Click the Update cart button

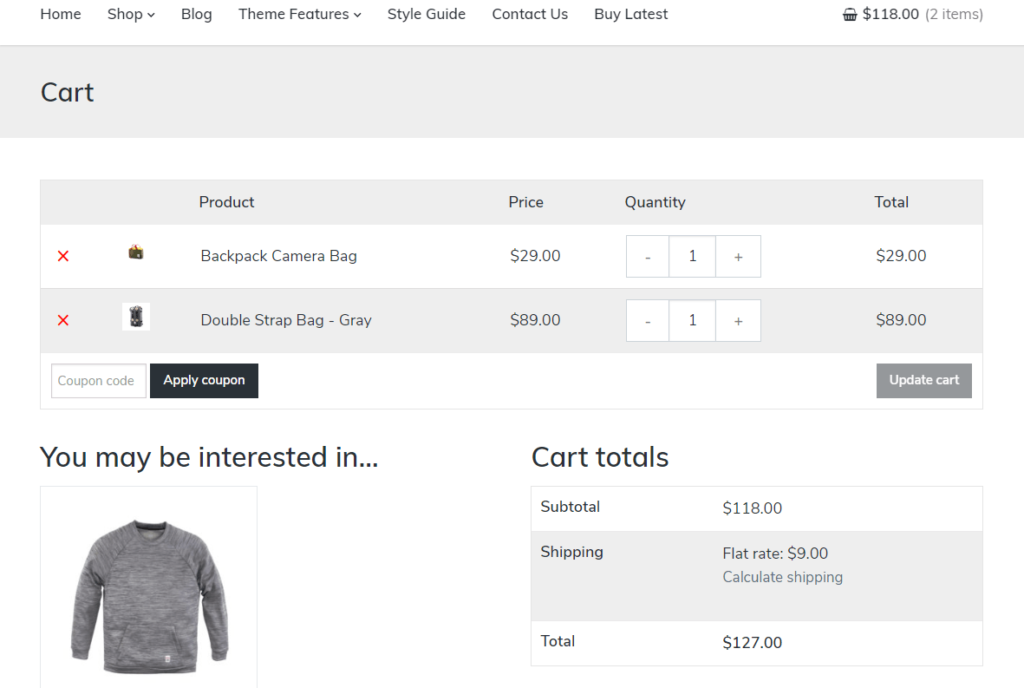tap(924, 380)
